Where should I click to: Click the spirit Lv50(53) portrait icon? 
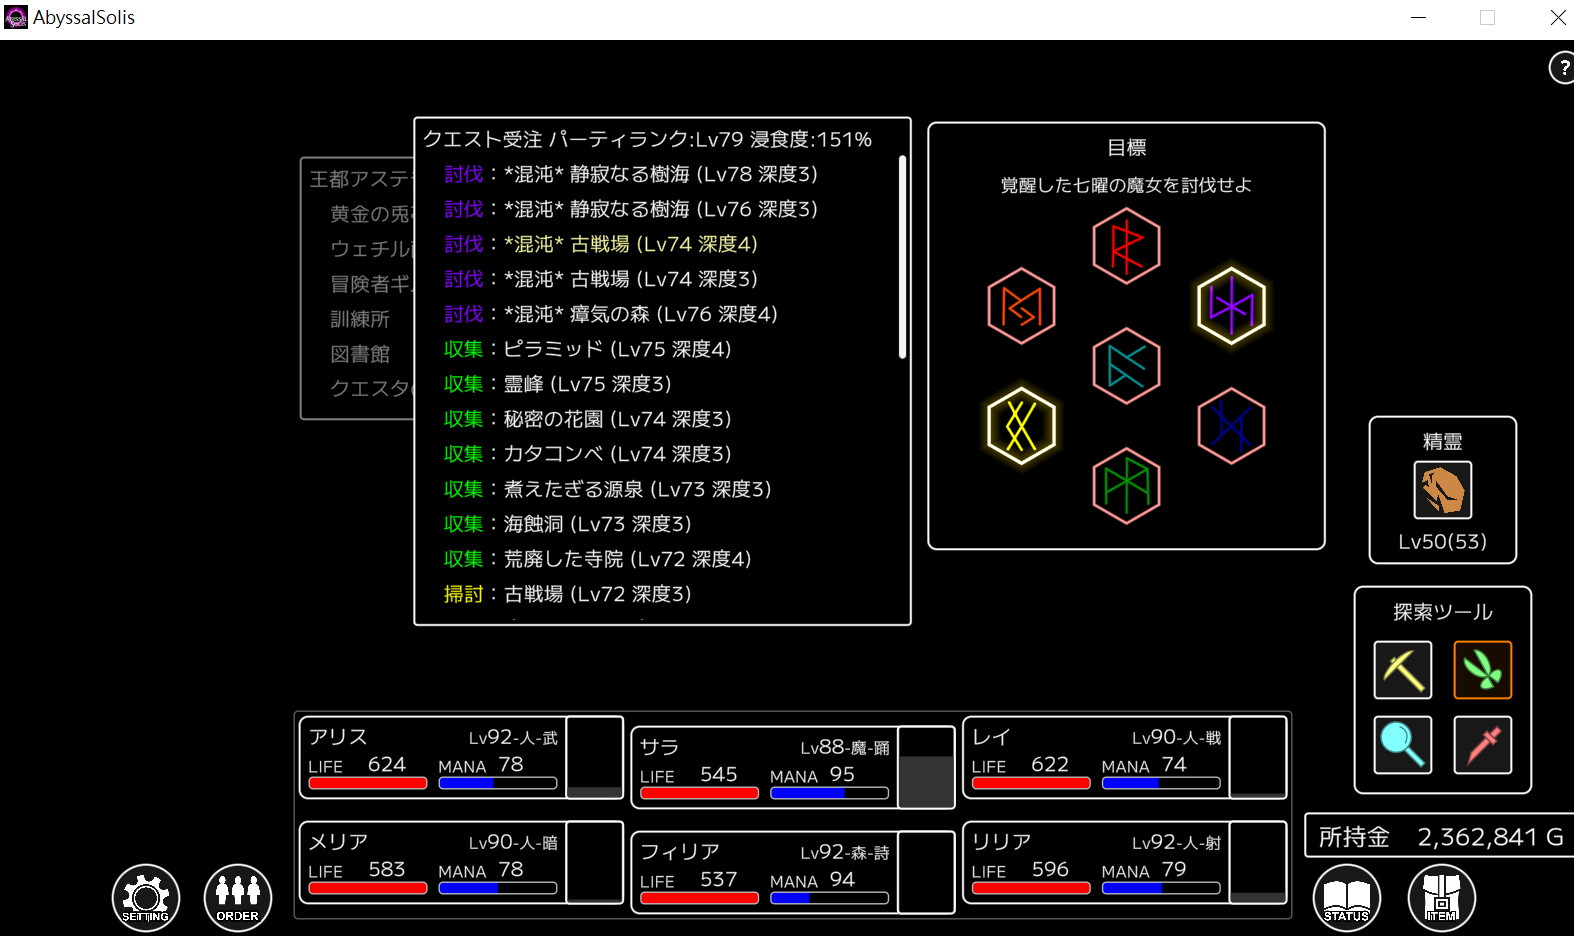[x=1443, y=490]
